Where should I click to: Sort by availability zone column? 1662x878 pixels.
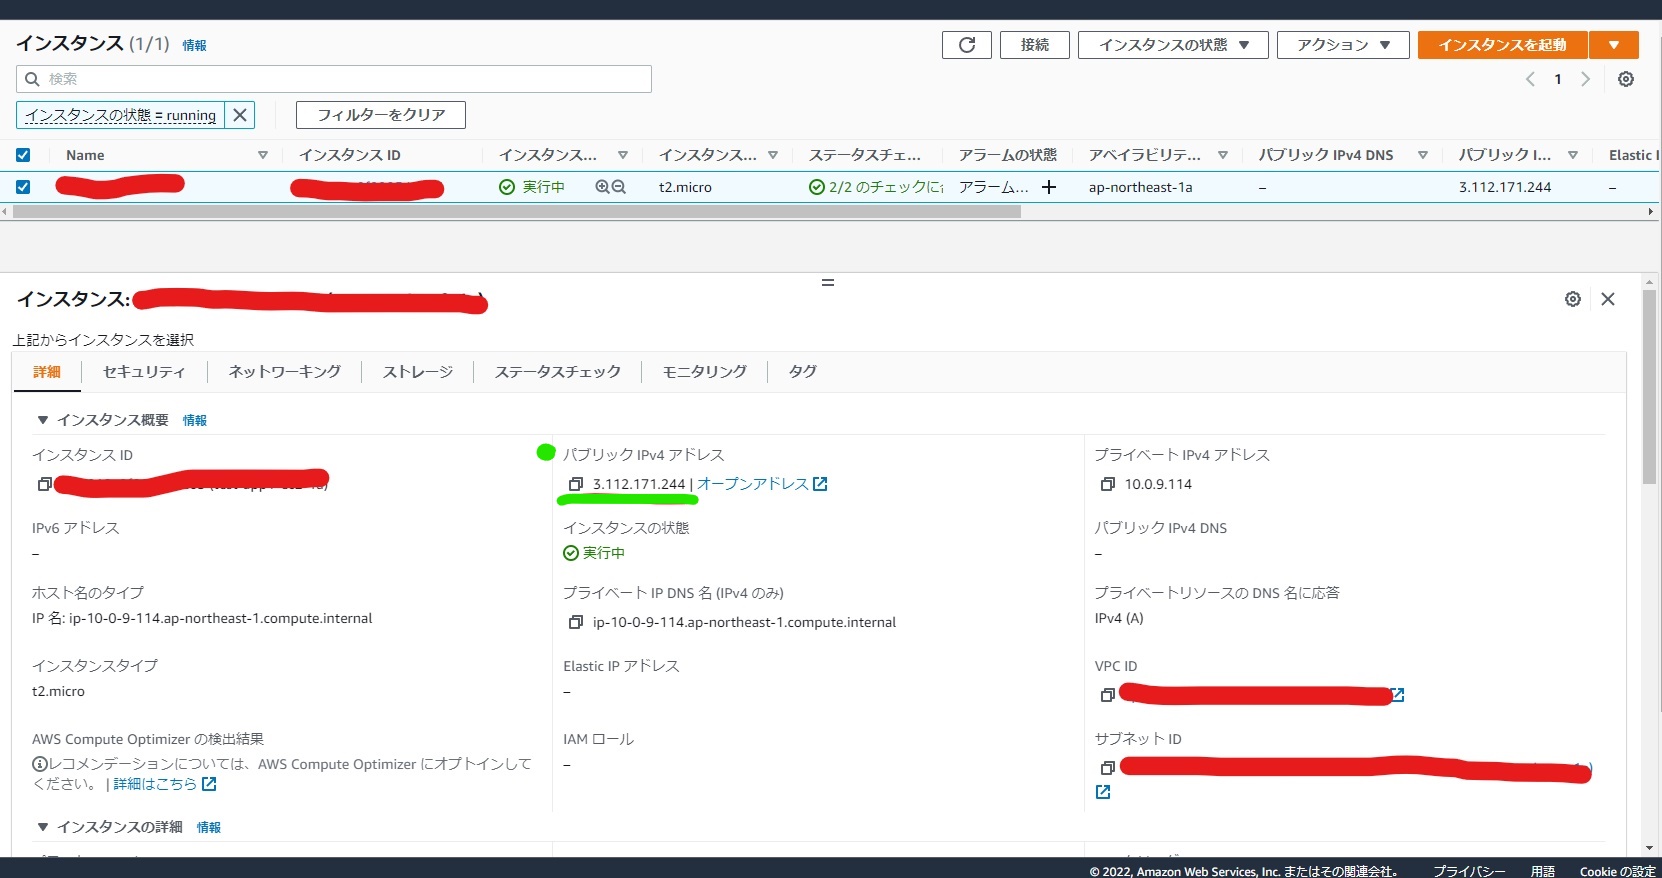tap(1223, 155)
